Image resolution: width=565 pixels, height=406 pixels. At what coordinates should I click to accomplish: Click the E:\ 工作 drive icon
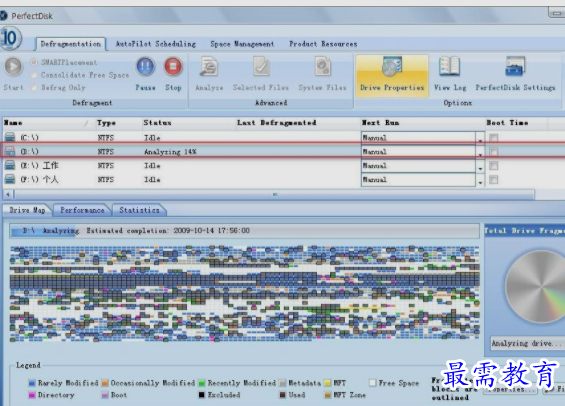pyautogui.click(x=10, y=165)
